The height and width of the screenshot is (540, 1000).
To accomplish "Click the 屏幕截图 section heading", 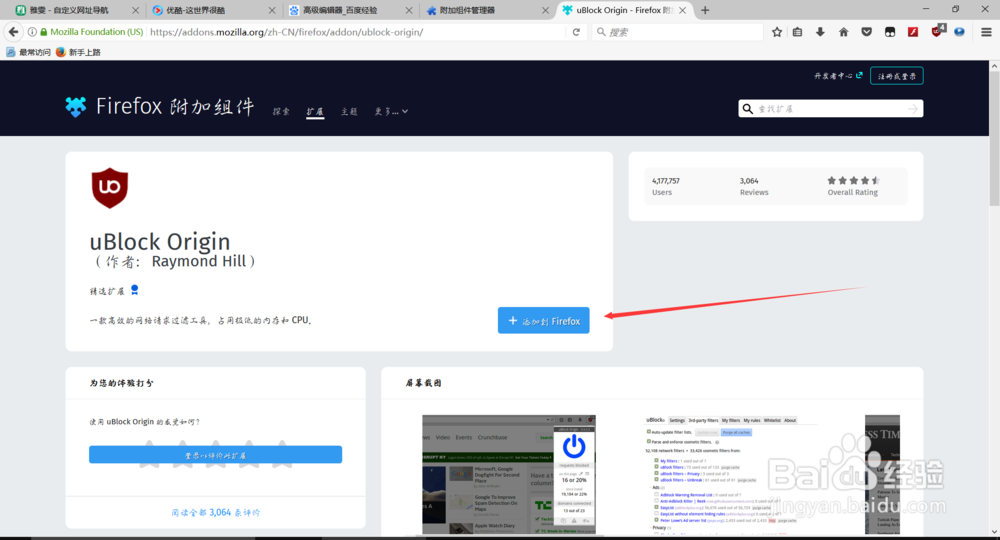I will 423,383.
